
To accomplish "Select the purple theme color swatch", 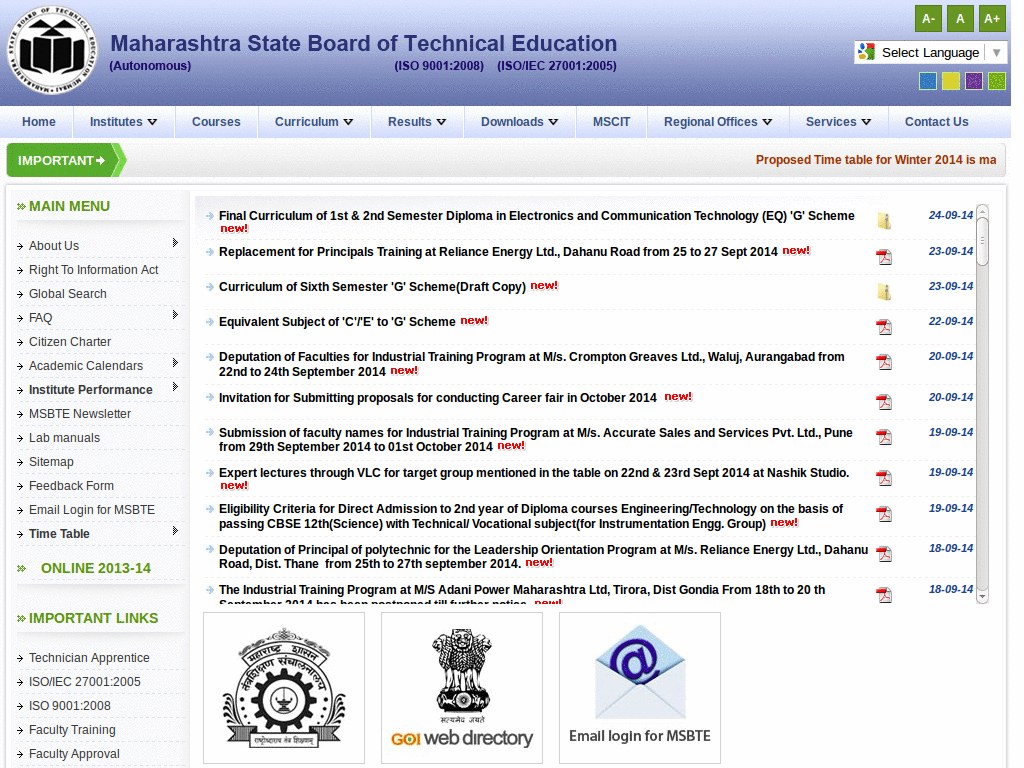I will pos(974,81).
